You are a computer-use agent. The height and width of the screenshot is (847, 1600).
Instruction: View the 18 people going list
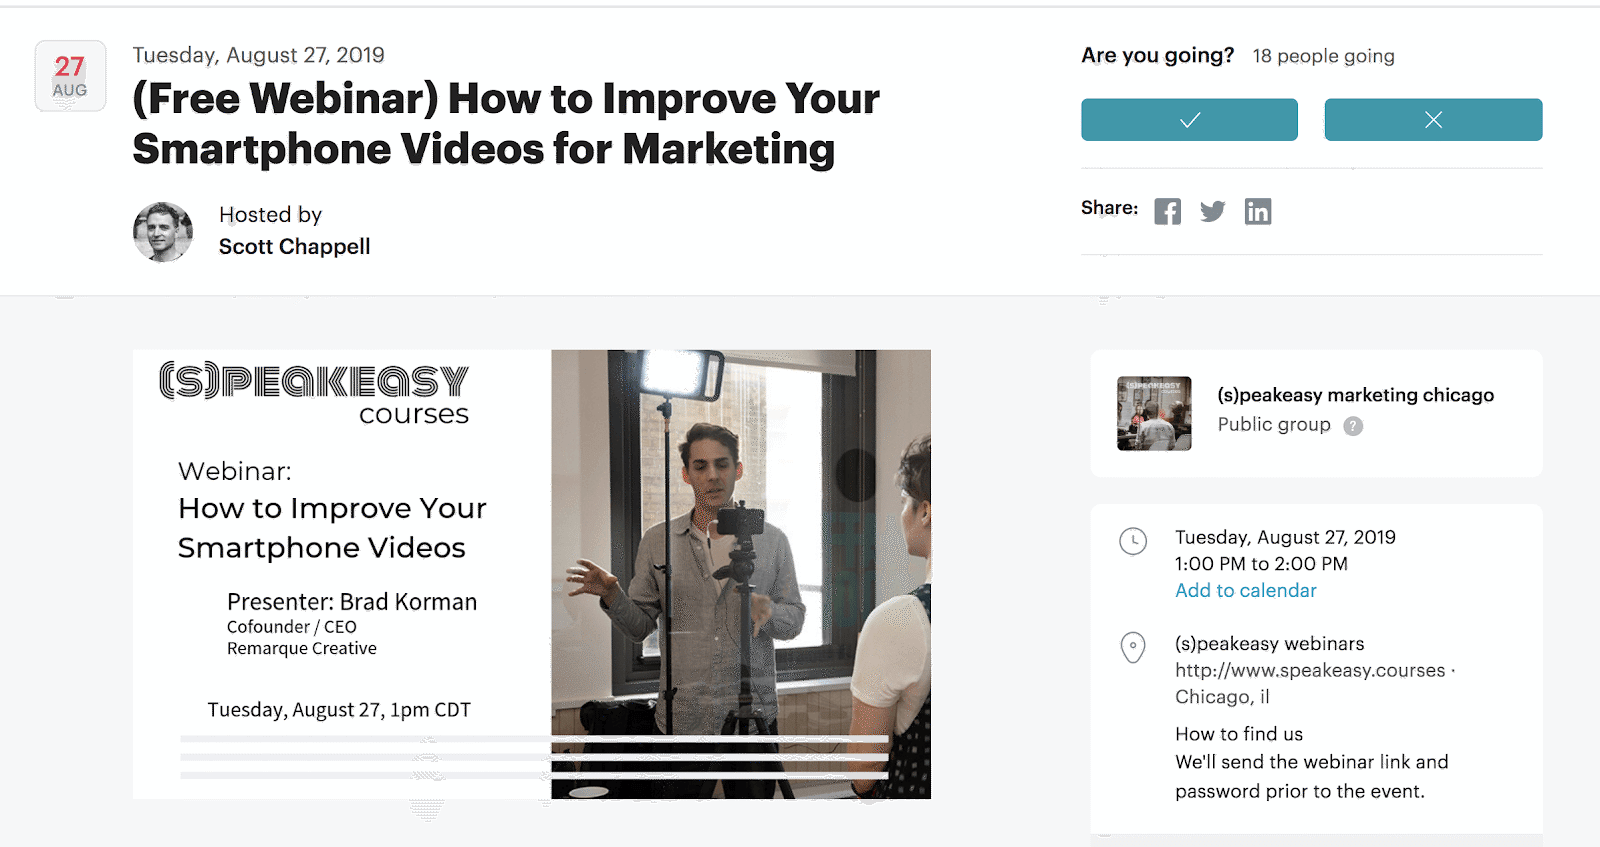pyautogui.click(x=1323, y=56)
